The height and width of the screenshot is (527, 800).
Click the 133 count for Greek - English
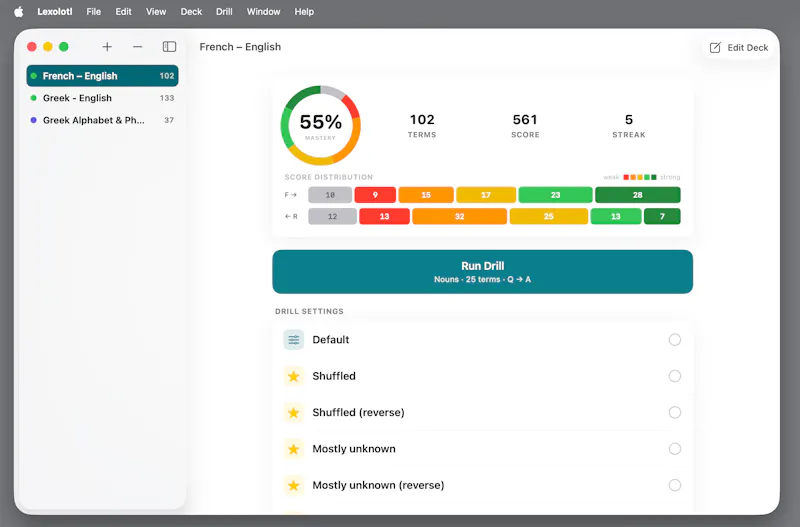[167, 98]
